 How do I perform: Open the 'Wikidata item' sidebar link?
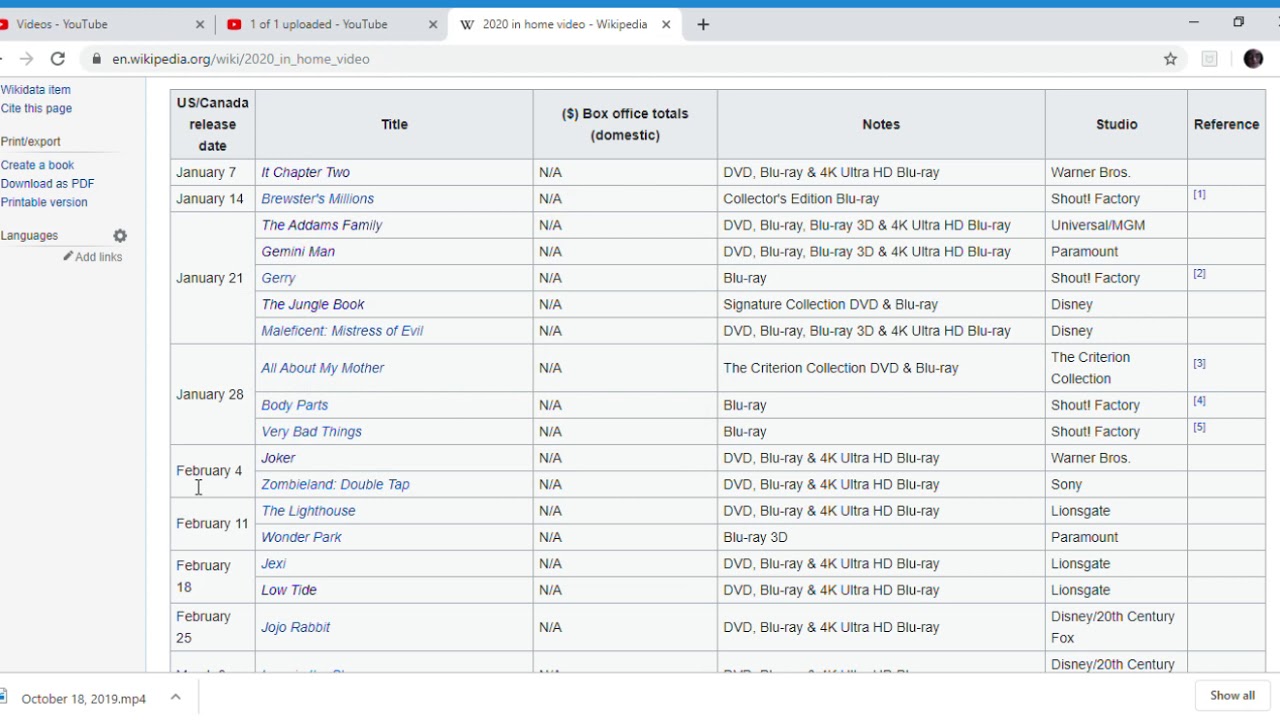click(x=35, y=90)
